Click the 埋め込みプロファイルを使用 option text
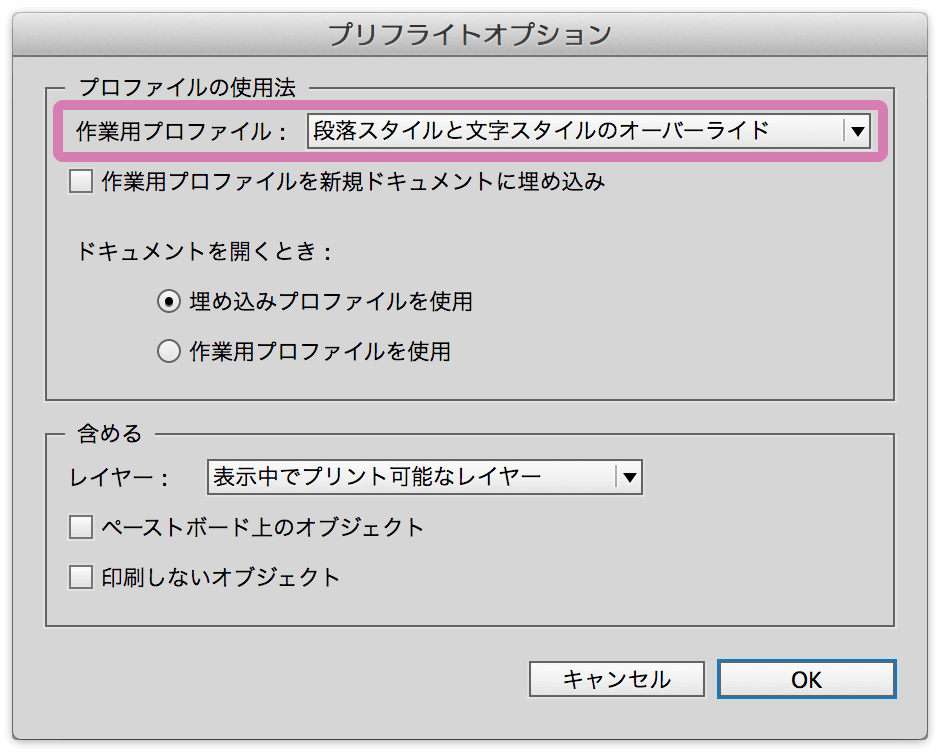940x752 pixels. pos(331,301)
